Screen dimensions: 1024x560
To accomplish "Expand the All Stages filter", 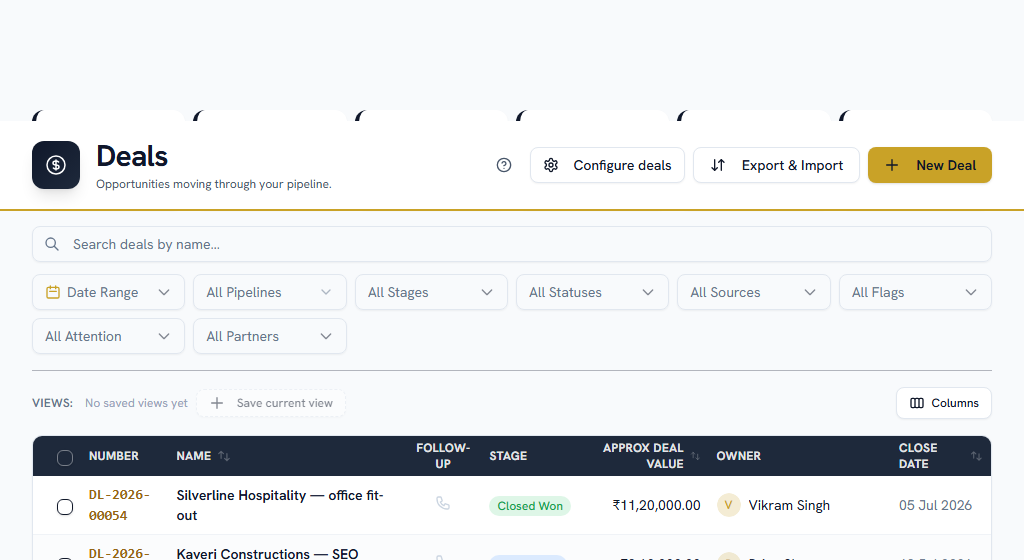I will [x=431, y=292].
